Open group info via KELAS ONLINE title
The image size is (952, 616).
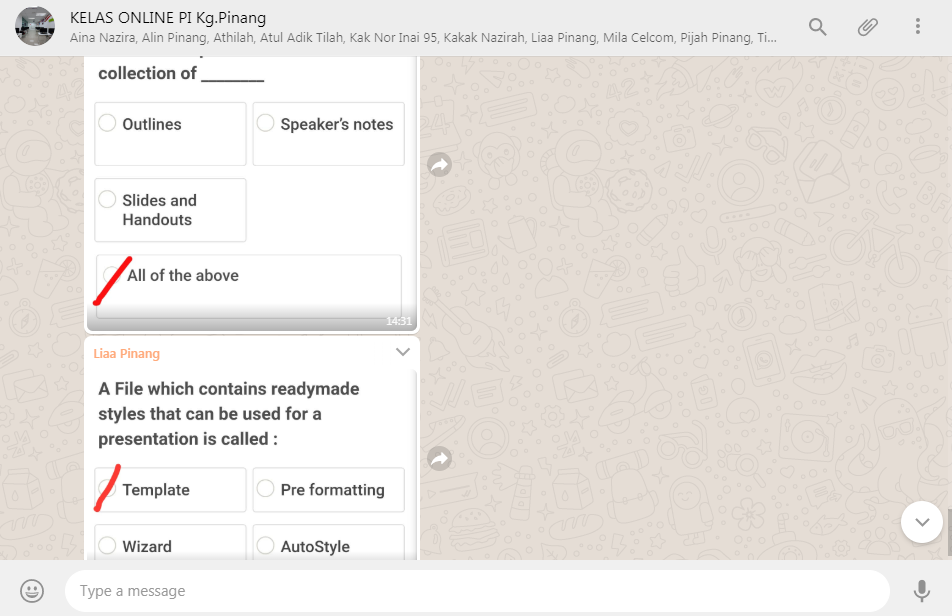point(168,18)
